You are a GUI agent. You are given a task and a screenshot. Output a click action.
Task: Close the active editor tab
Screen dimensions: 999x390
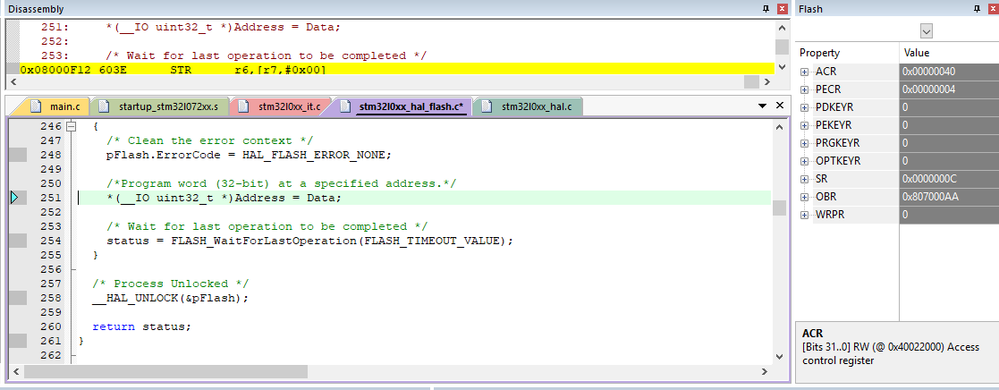click(779, 106)
